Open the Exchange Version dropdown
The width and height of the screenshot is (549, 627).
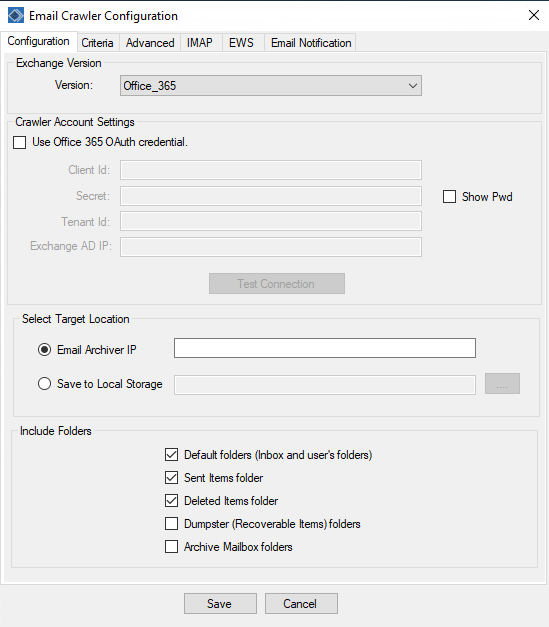(271, 86)
